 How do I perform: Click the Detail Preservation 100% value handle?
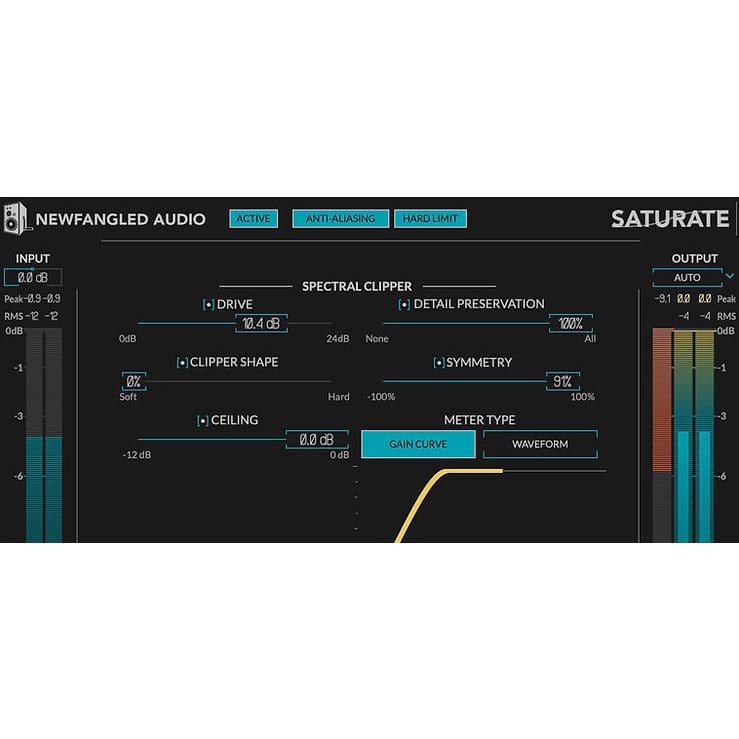571,323
